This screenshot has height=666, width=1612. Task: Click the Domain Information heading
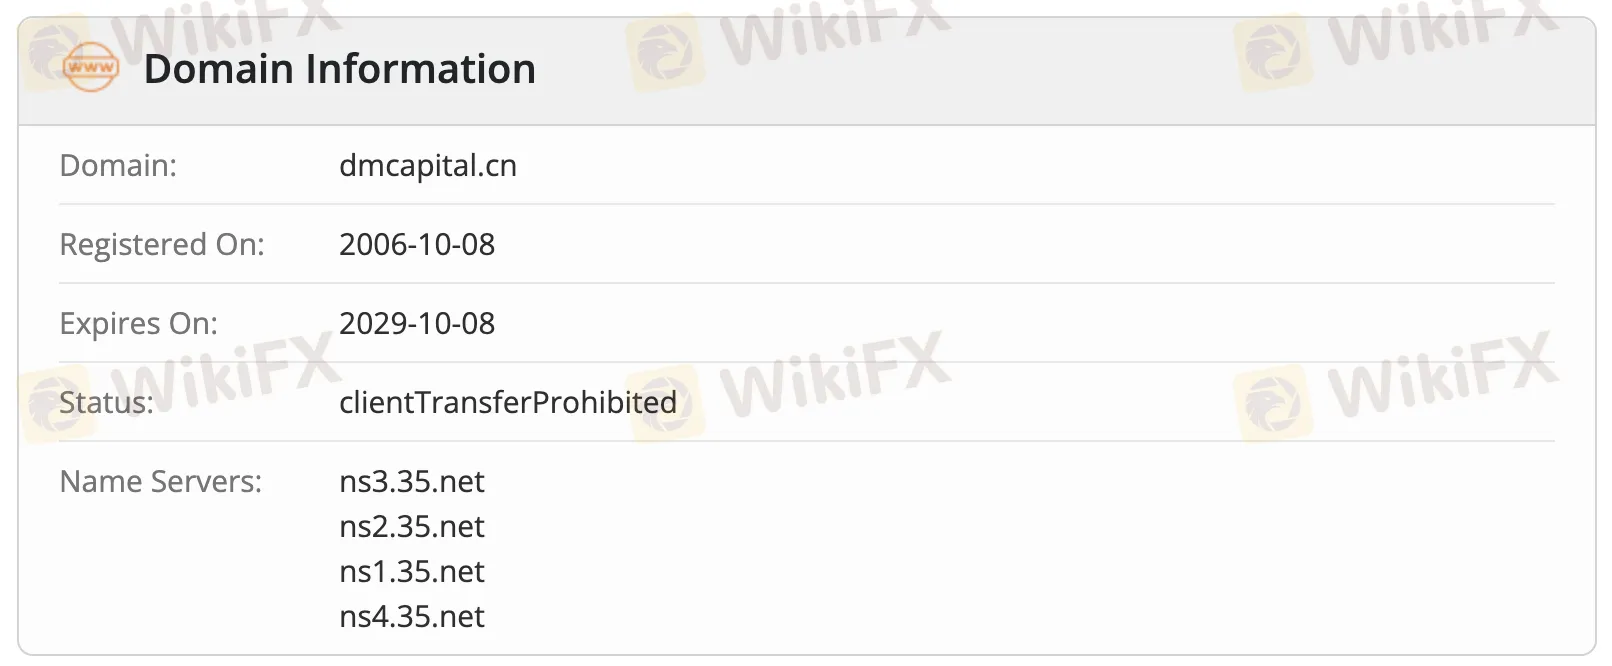pos(340,69)
